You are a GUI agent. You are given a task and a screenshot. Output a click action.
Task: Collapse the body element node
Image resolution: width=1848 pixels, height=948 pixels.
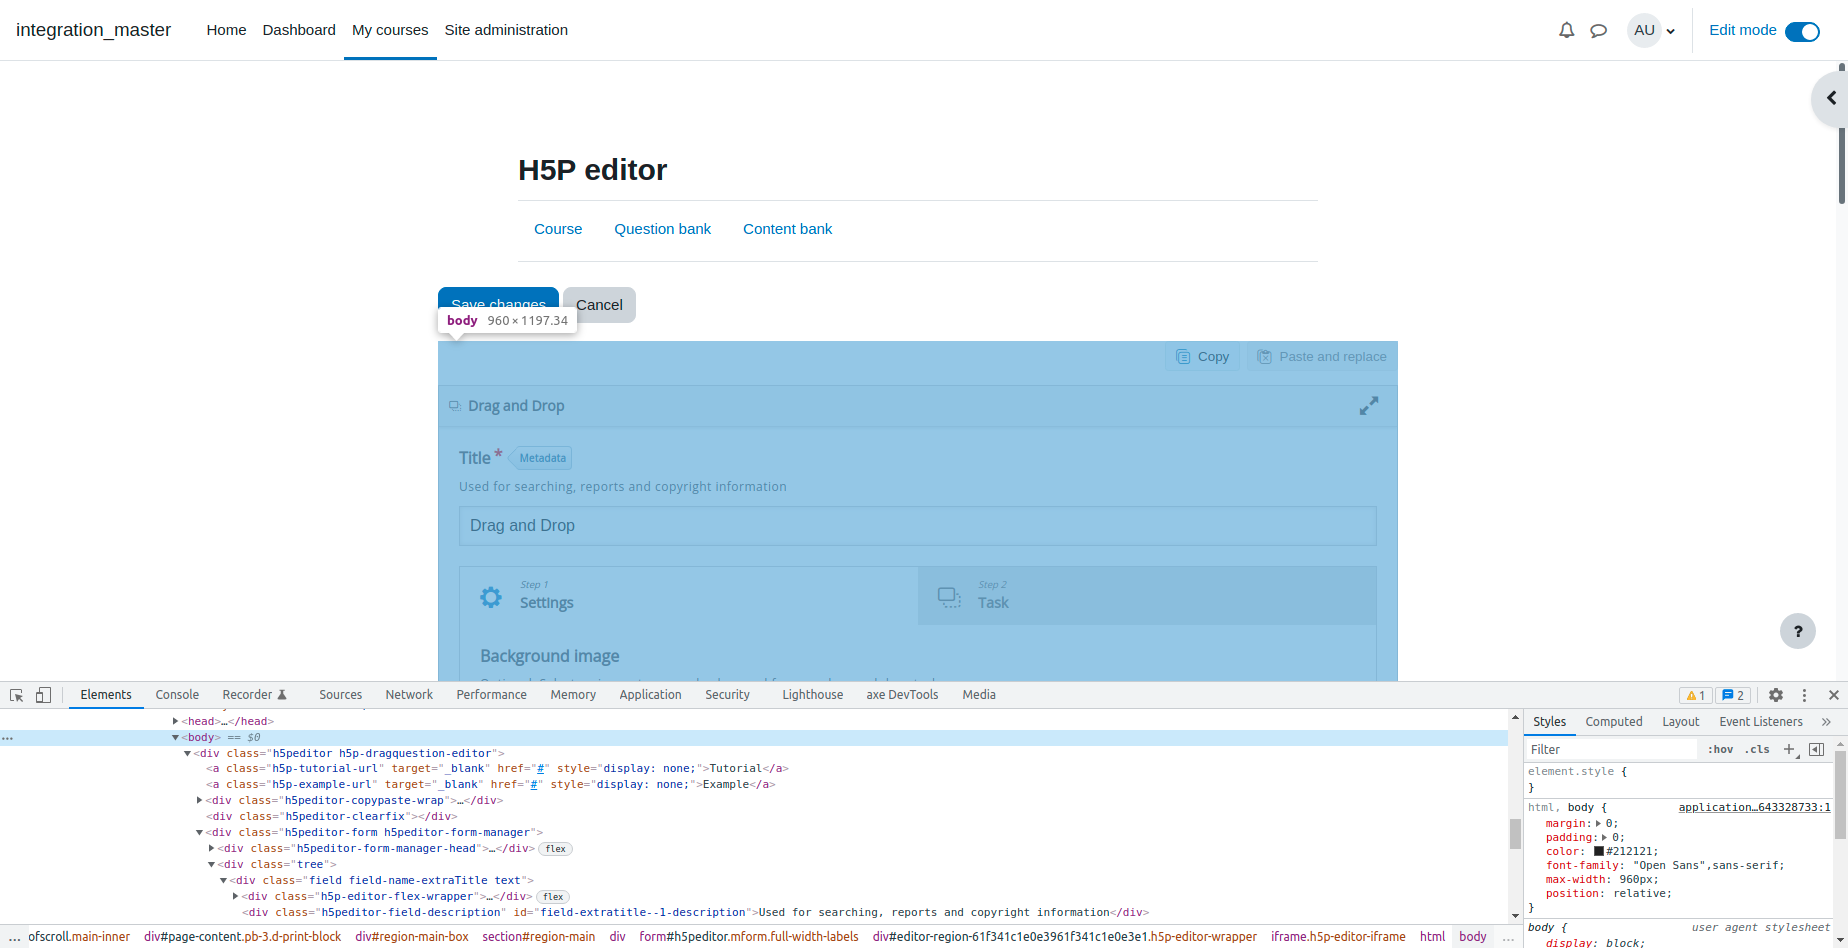coord(176,737)
